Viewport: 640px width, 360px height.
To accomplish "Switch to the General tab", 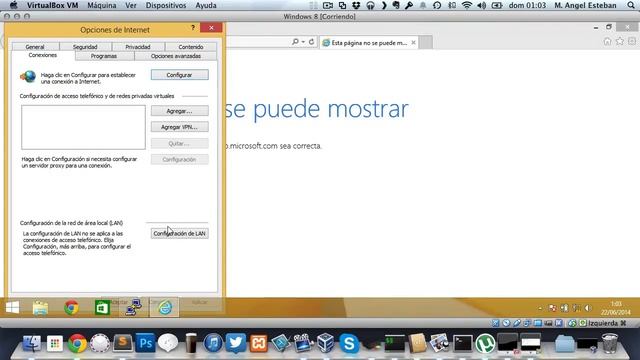I will click(35, 47).
